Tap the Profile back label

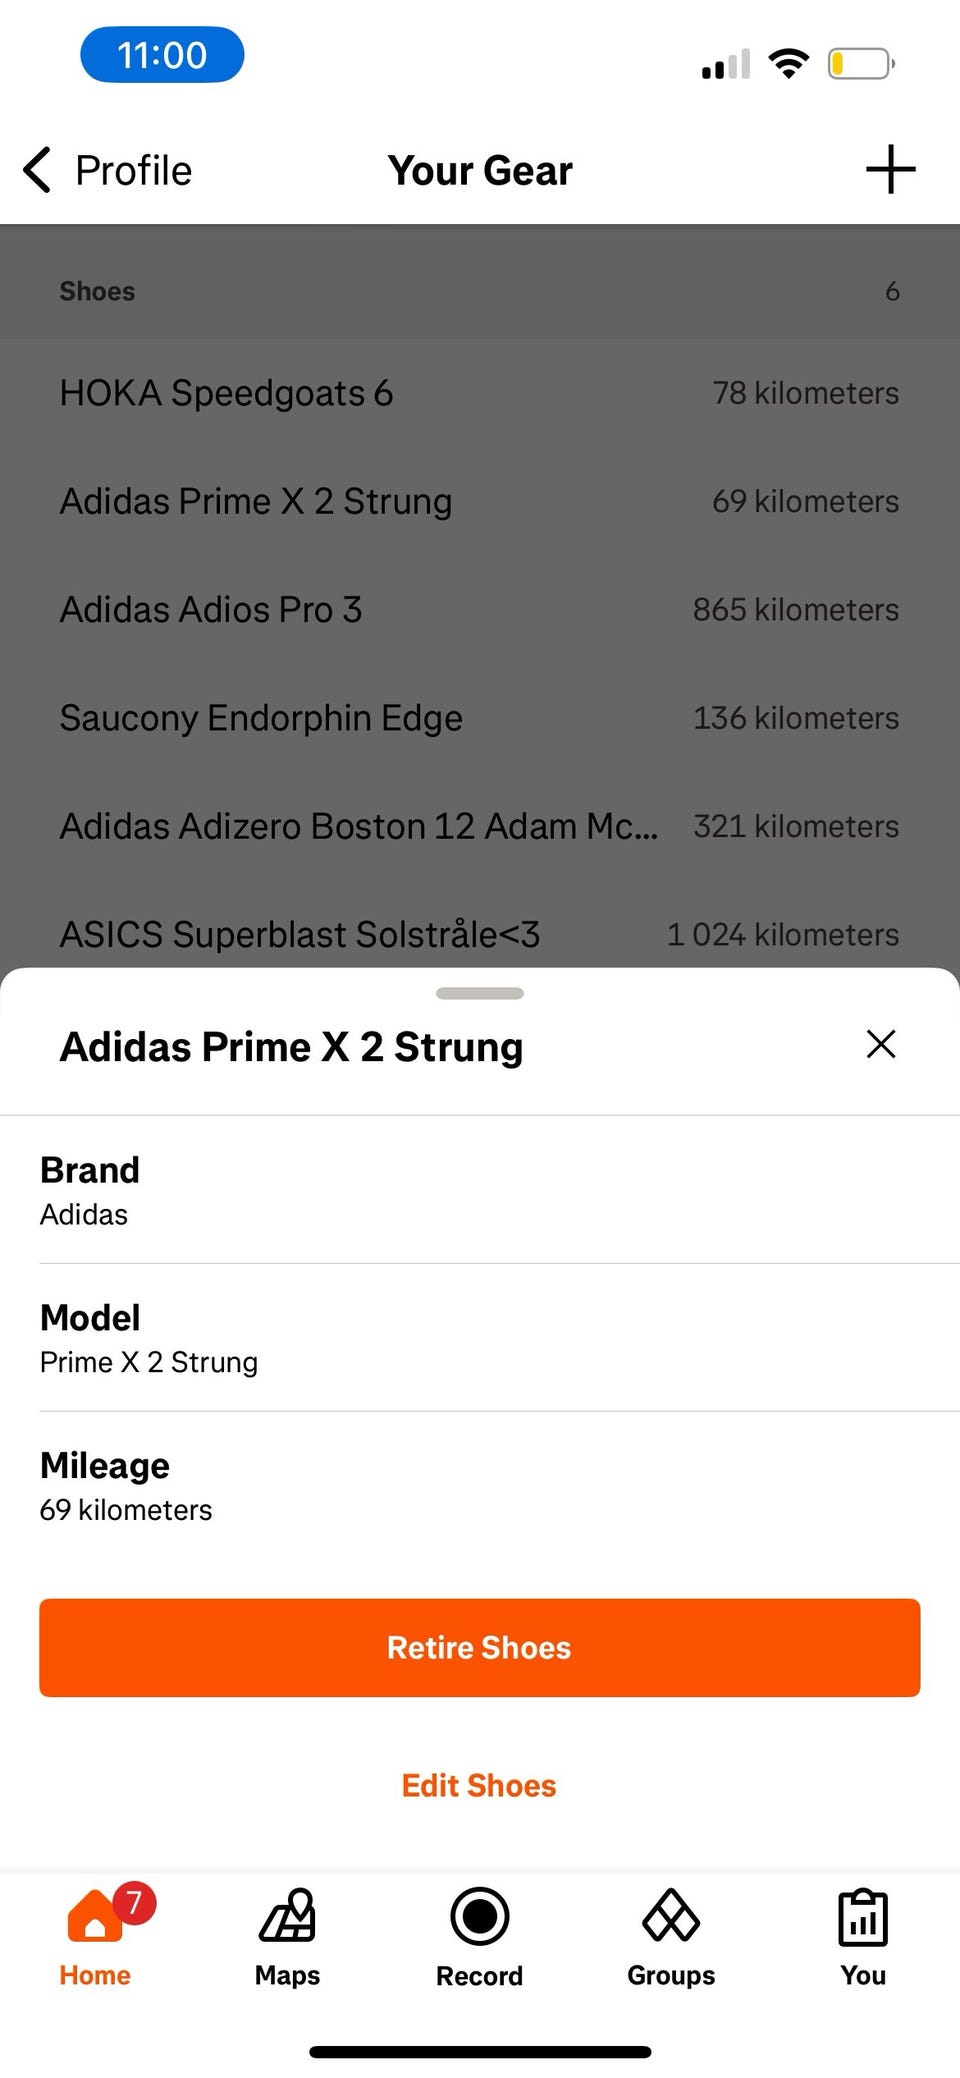pyautogui.click(x=133, y=171)
